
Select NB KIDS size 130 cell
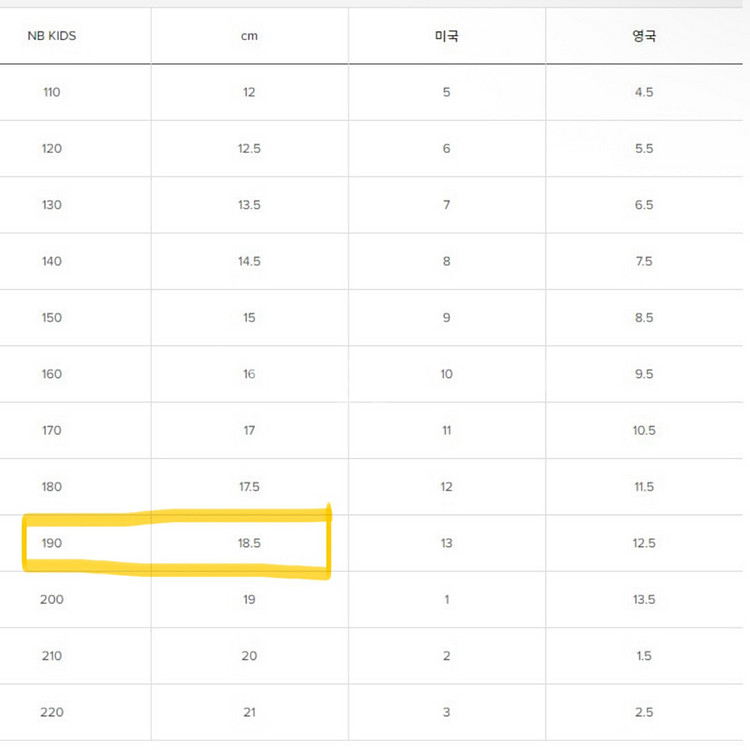click(52, 205)
